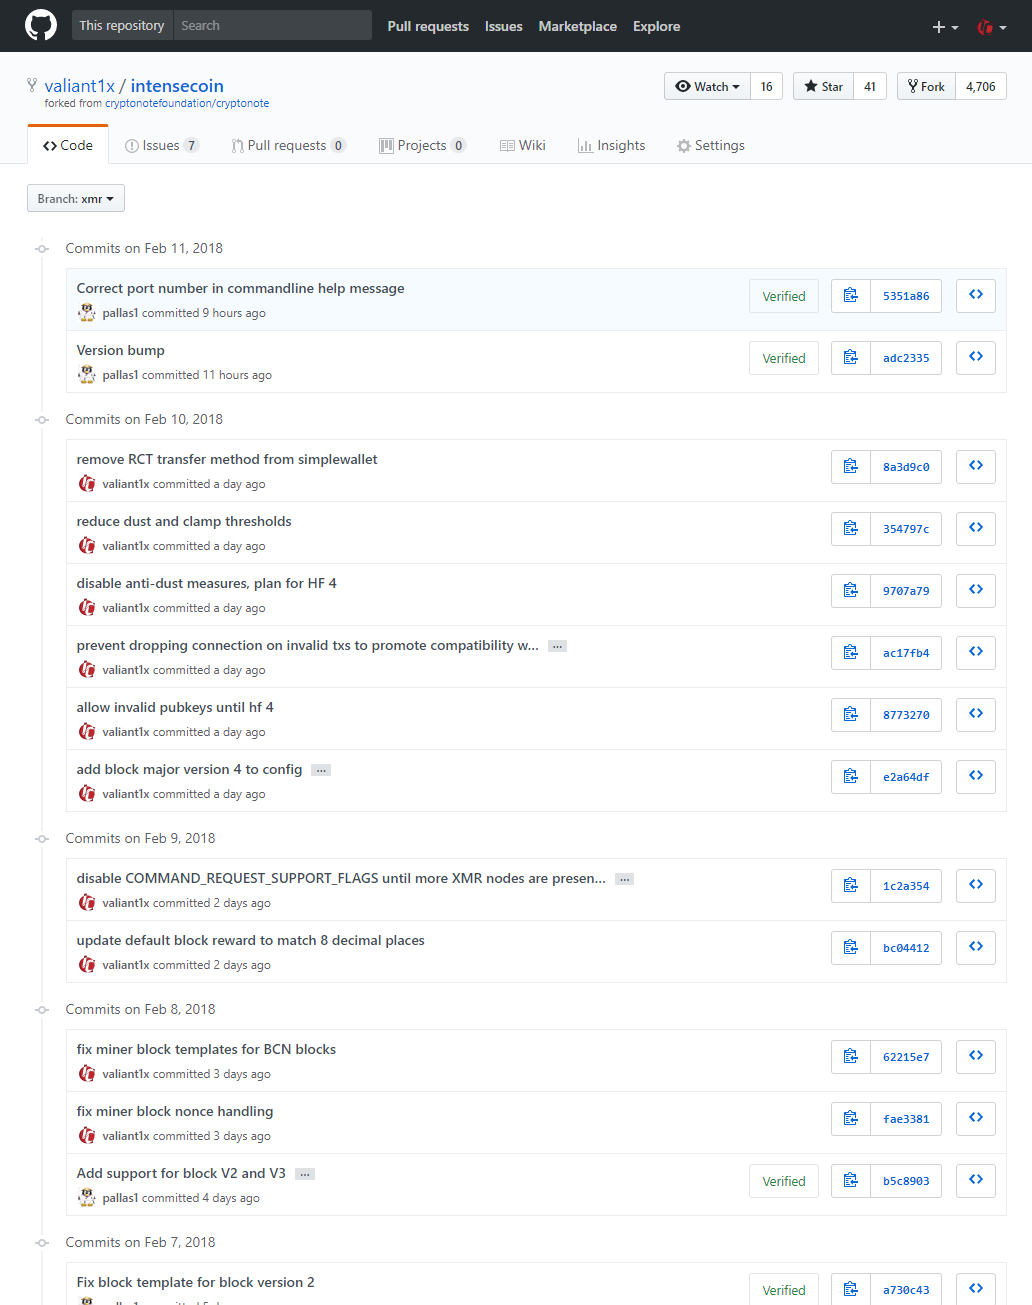Click pallas1 avatar on Version bump commit

[x=87, y=374]
